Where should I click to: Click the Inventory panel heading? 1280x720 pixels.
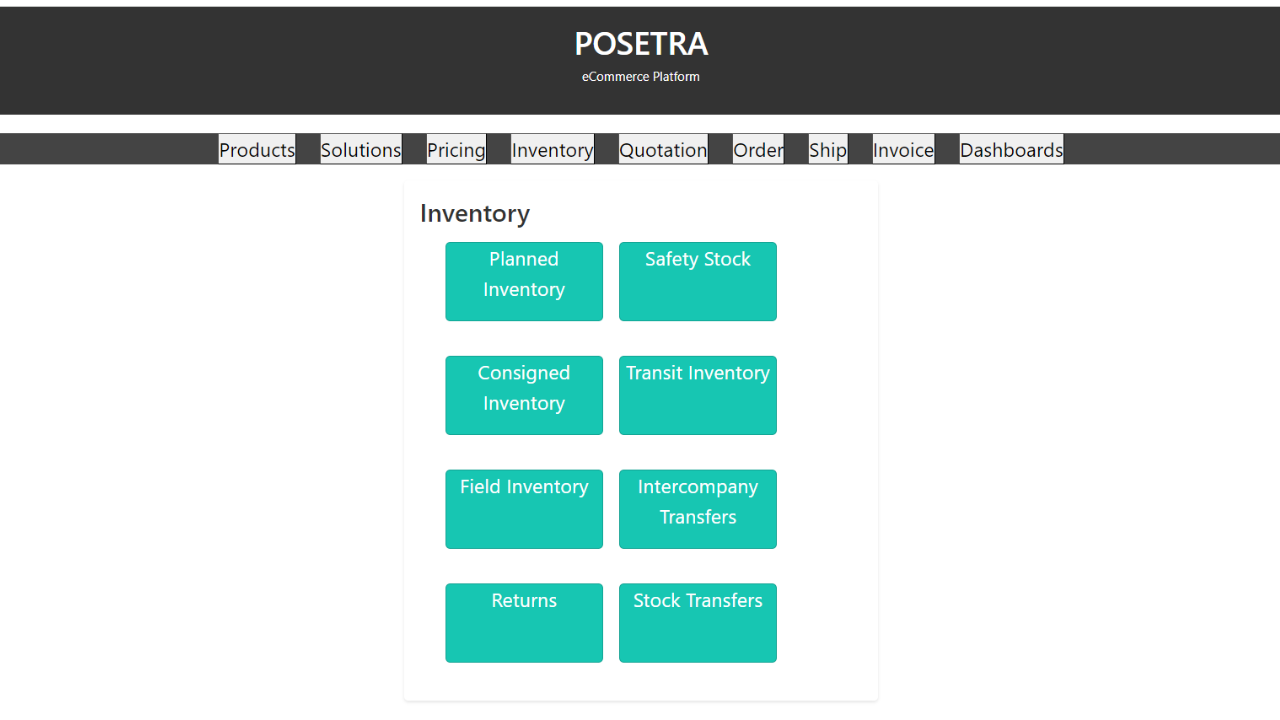point(475,213)
